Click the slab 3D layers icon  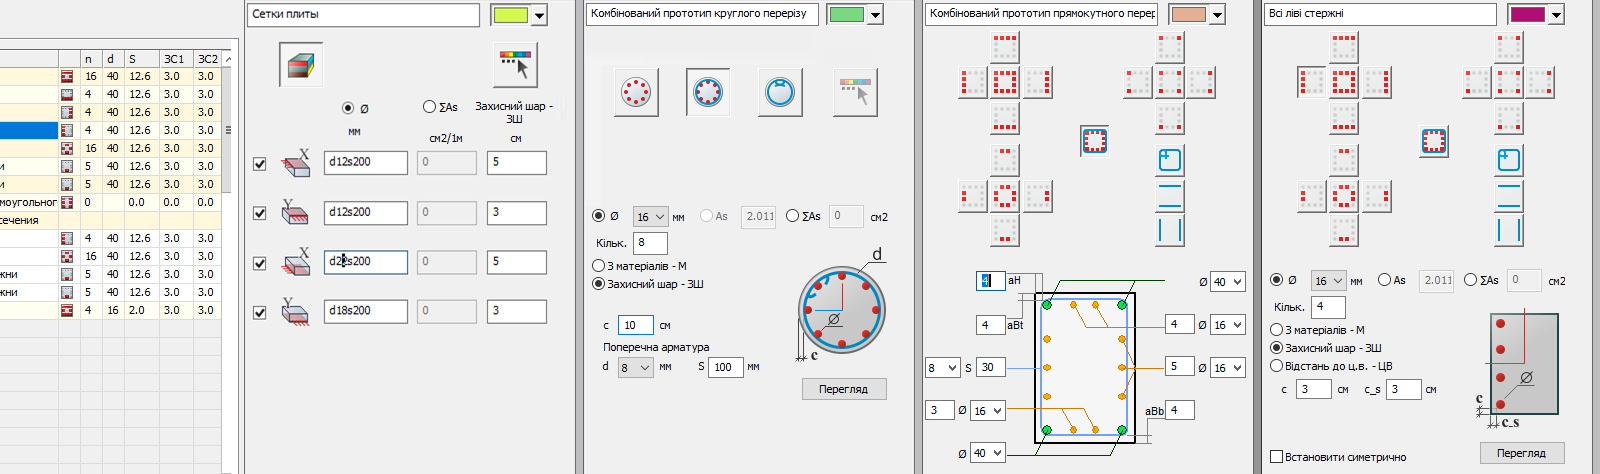[x=300, y=66]
